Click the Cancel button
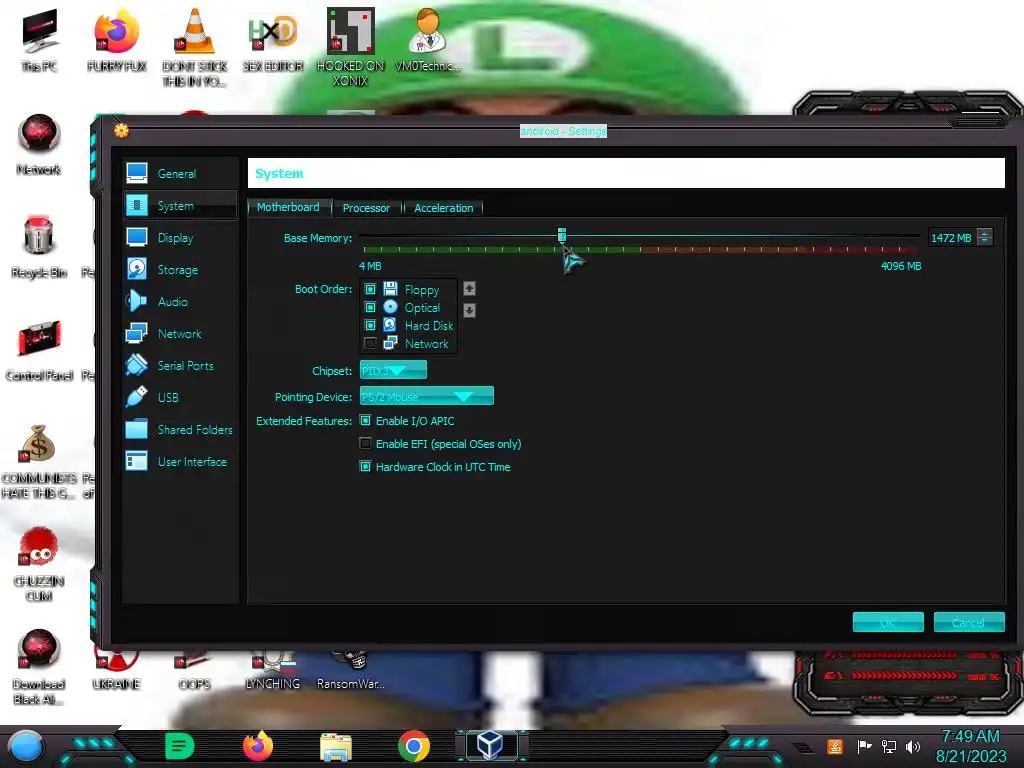This screenshot has width=1024, height=768. [x=968, y=622]
